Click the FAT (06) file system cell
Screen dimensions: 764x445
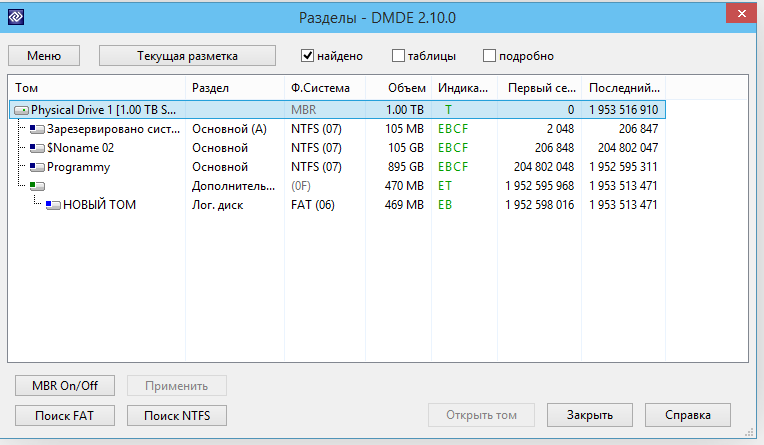pos(313,205)
